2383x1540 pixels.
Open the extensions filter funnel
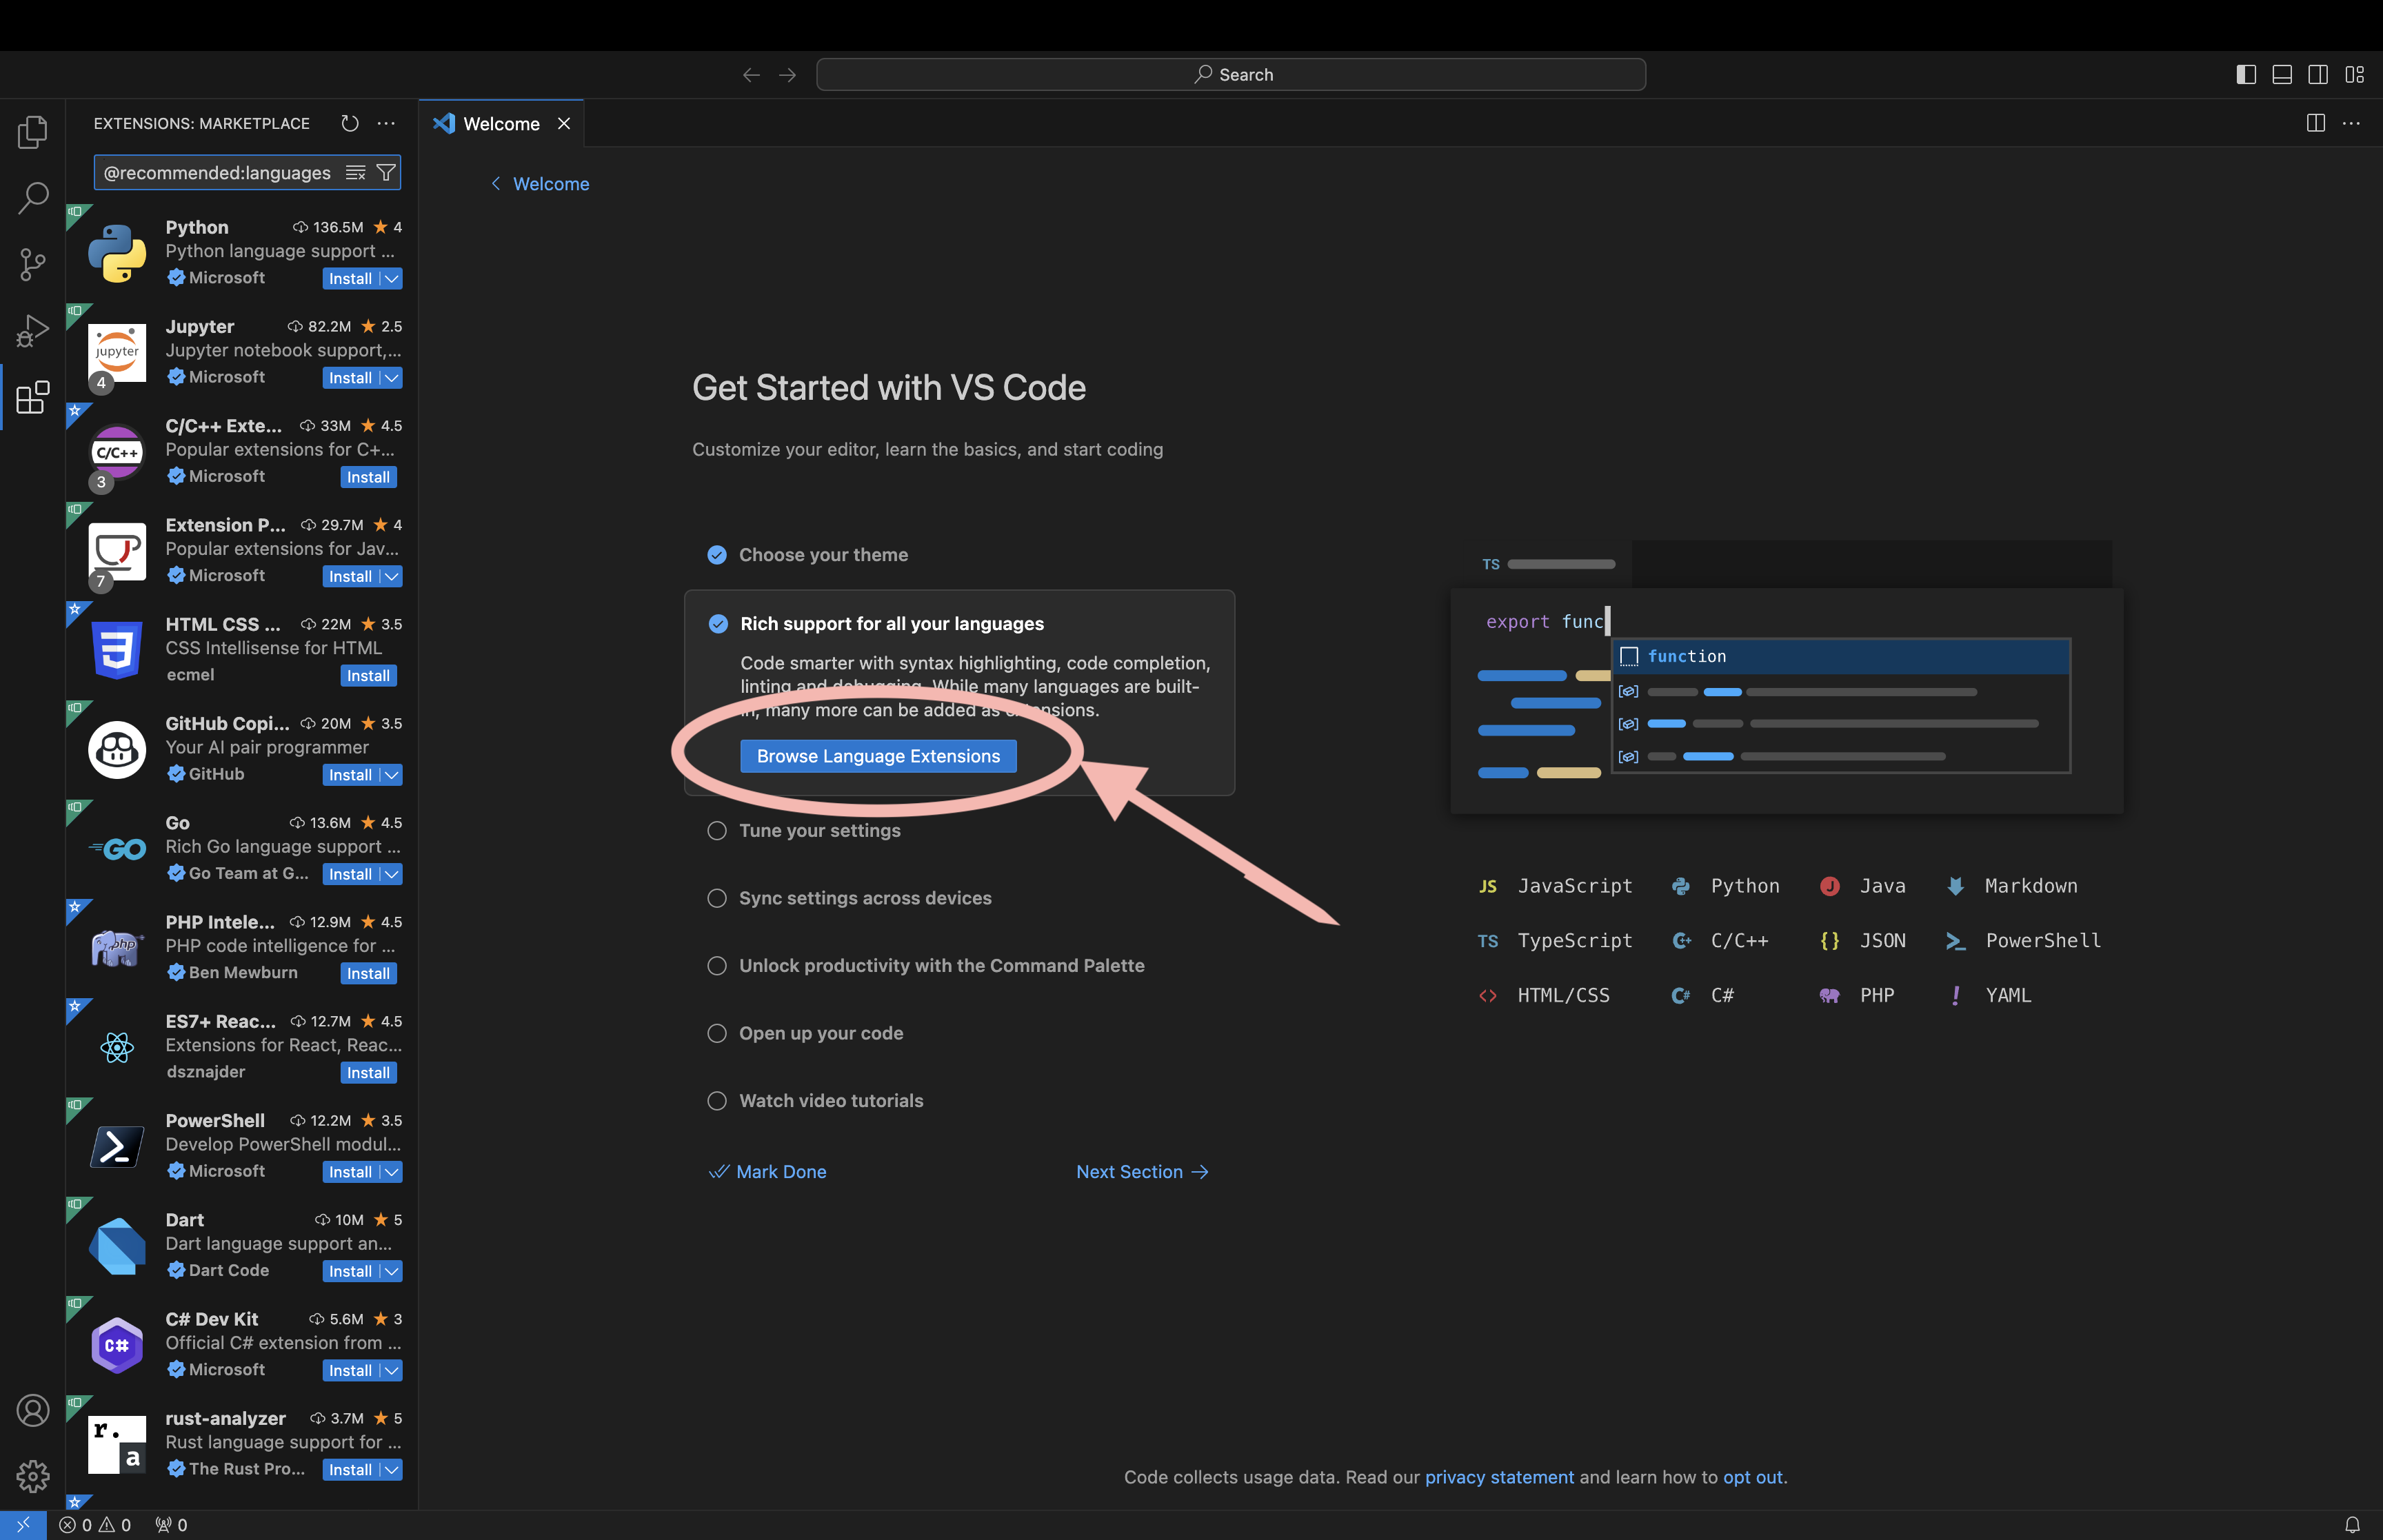pos(385,173)
